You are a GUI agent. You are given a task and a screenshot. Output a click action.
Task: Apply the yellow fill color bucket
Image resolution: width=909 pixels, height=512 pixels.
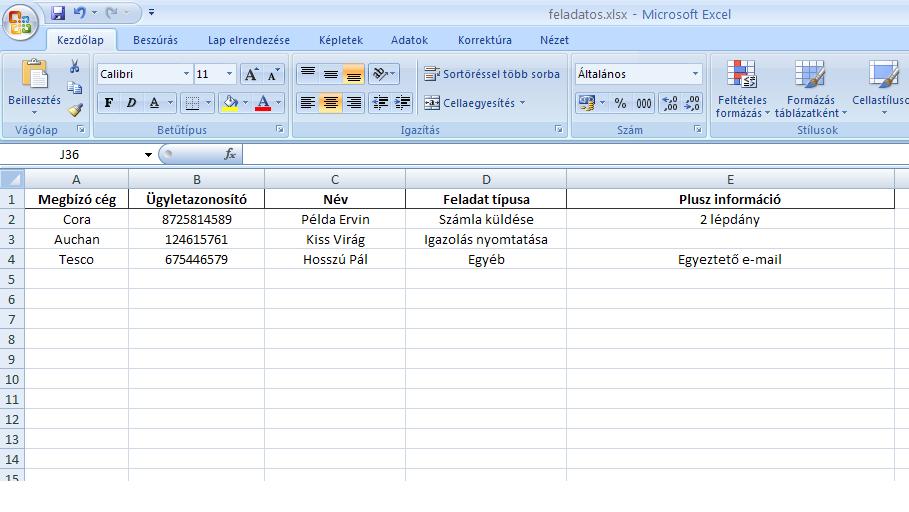click(x=230, y=103)
